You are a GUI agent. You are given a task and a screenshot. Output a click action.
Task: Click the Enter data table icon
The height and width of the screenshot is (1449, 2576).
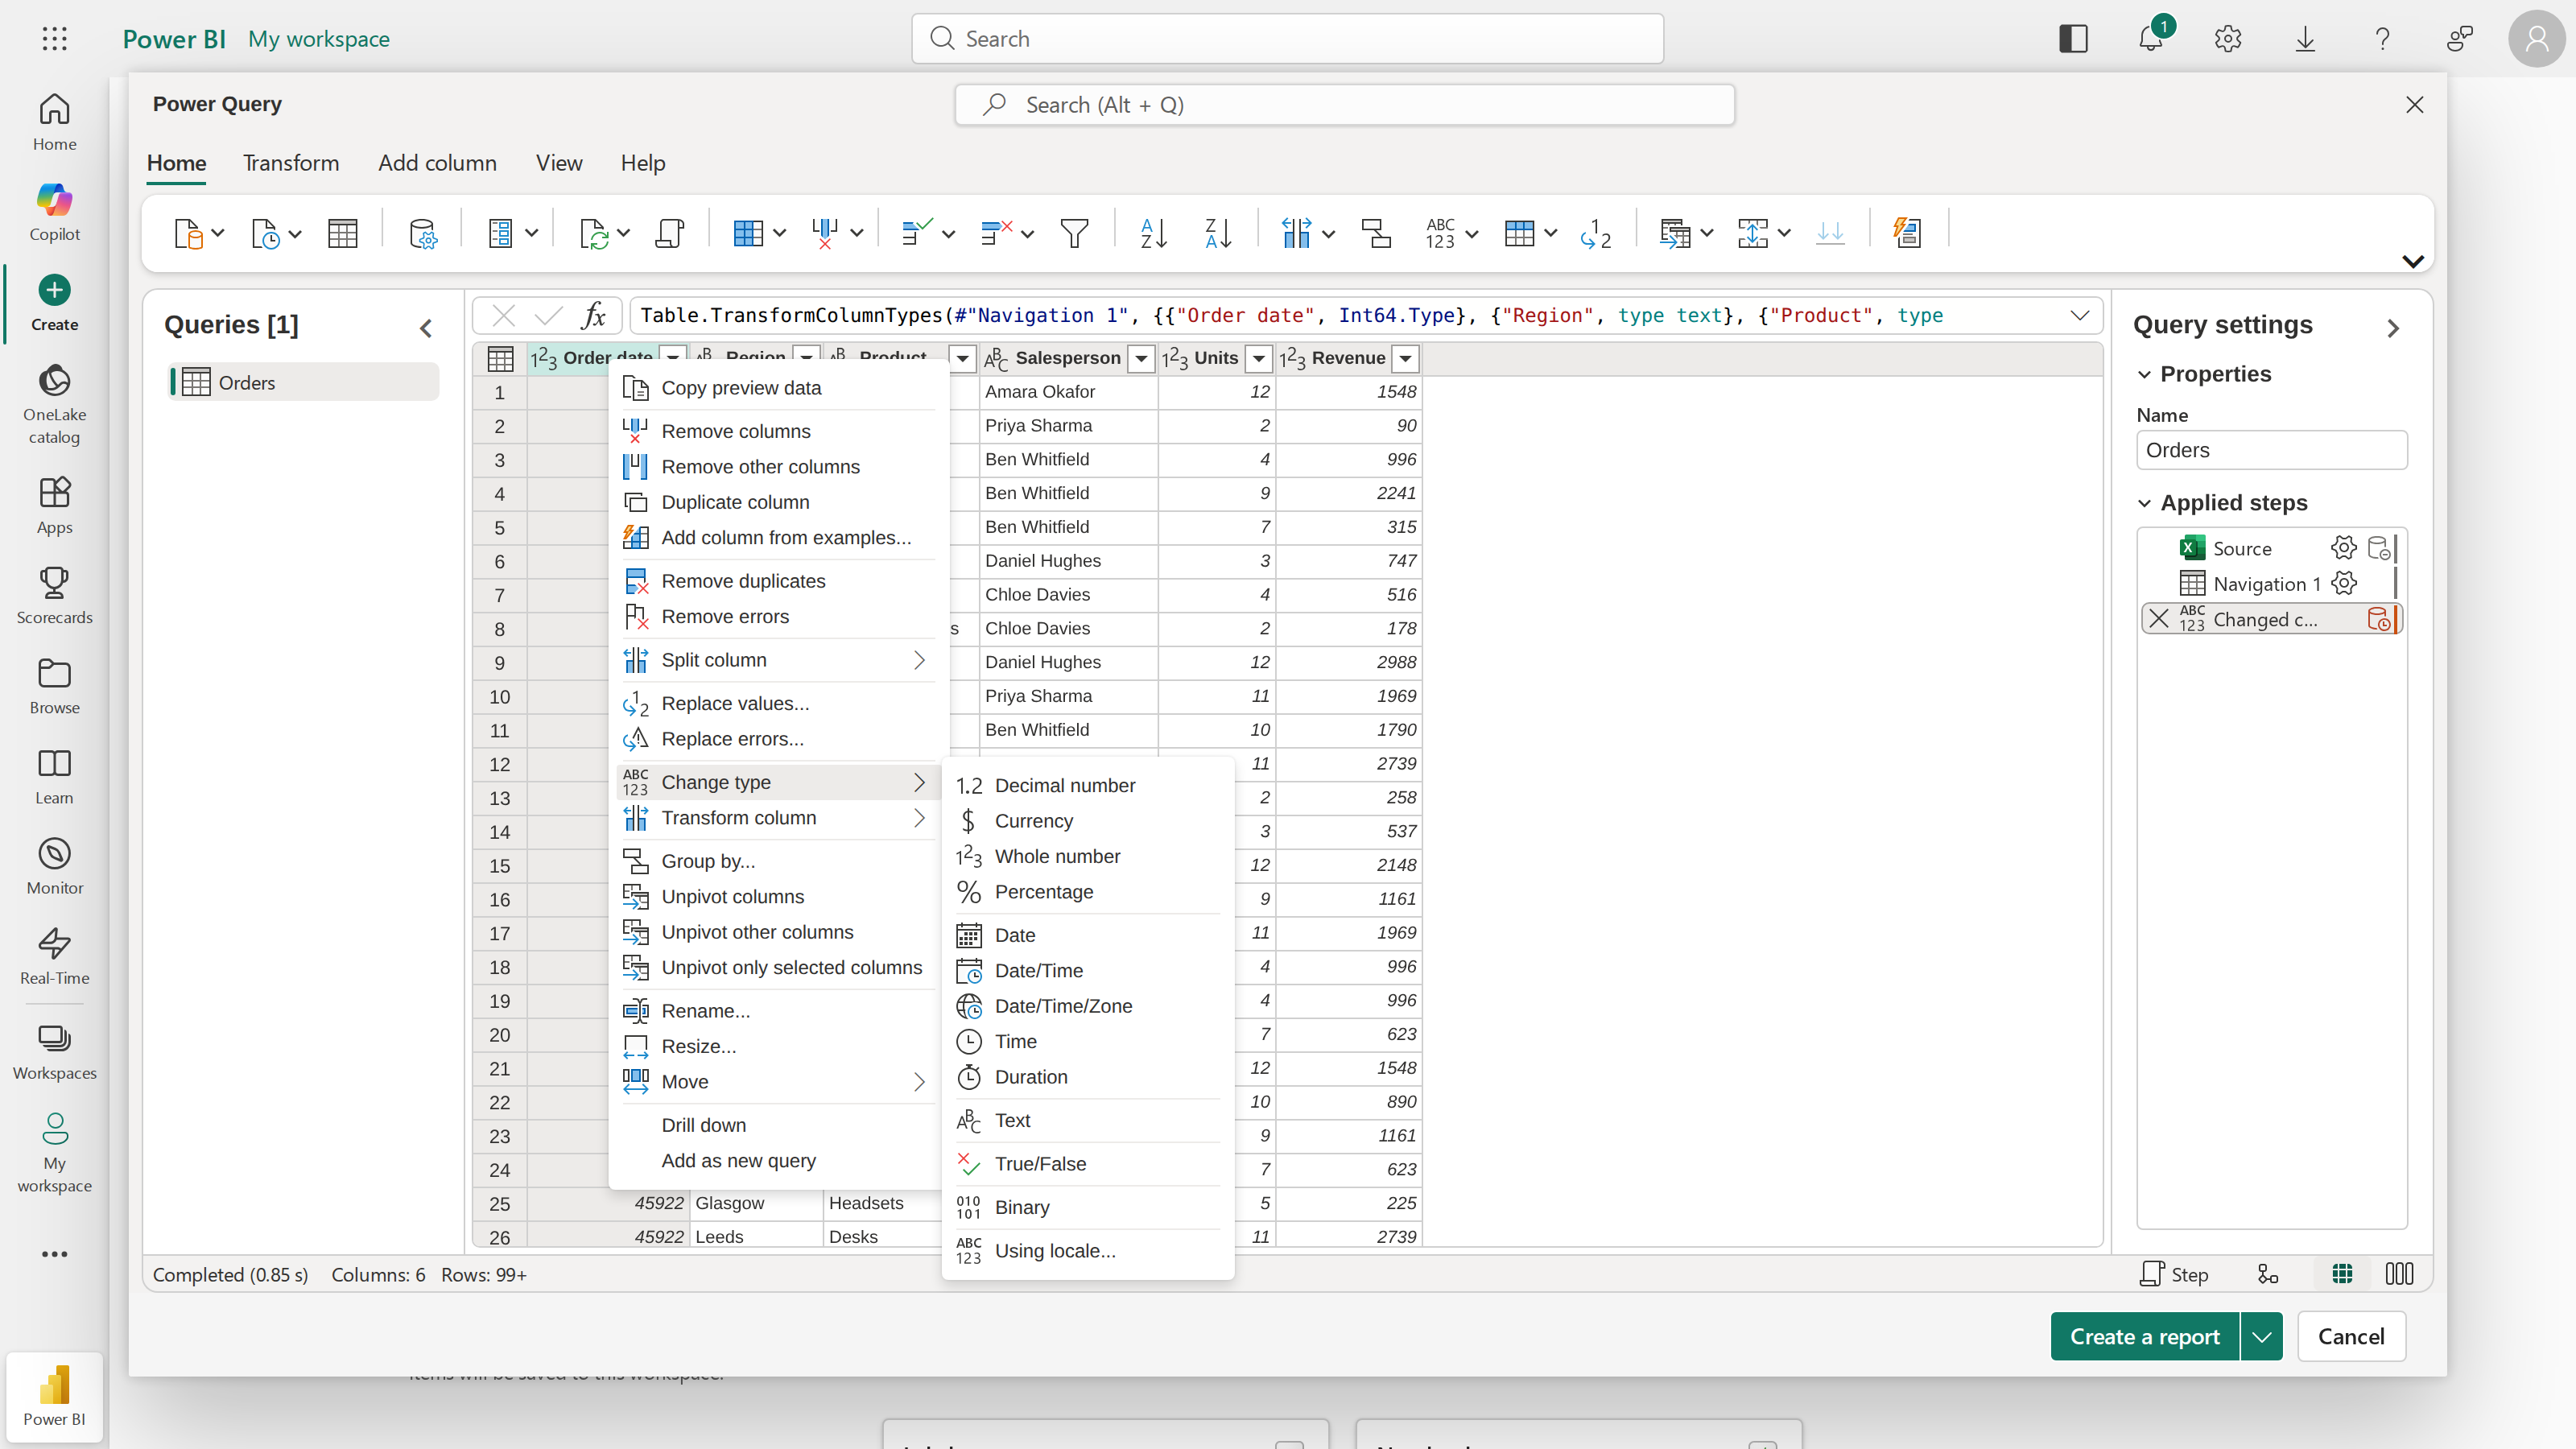tap(343, 233)
